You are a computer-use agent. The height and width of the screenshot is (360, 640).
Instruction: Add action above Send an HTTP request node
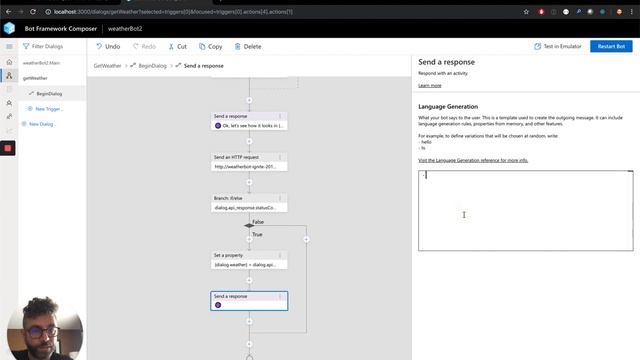(x=249, y=141)
